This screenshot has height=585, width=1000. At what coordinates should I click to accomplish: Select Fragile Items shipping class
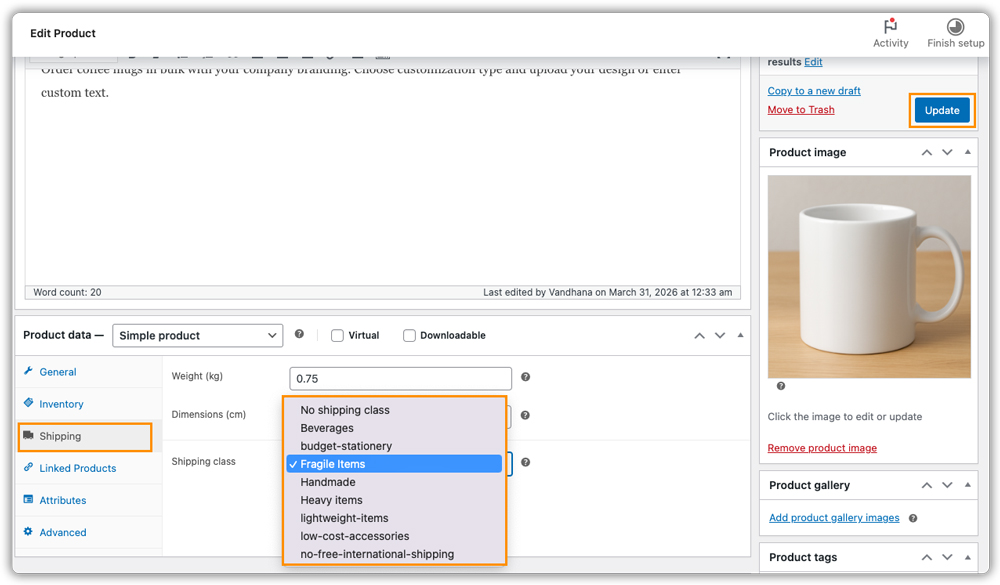point(394,464)
